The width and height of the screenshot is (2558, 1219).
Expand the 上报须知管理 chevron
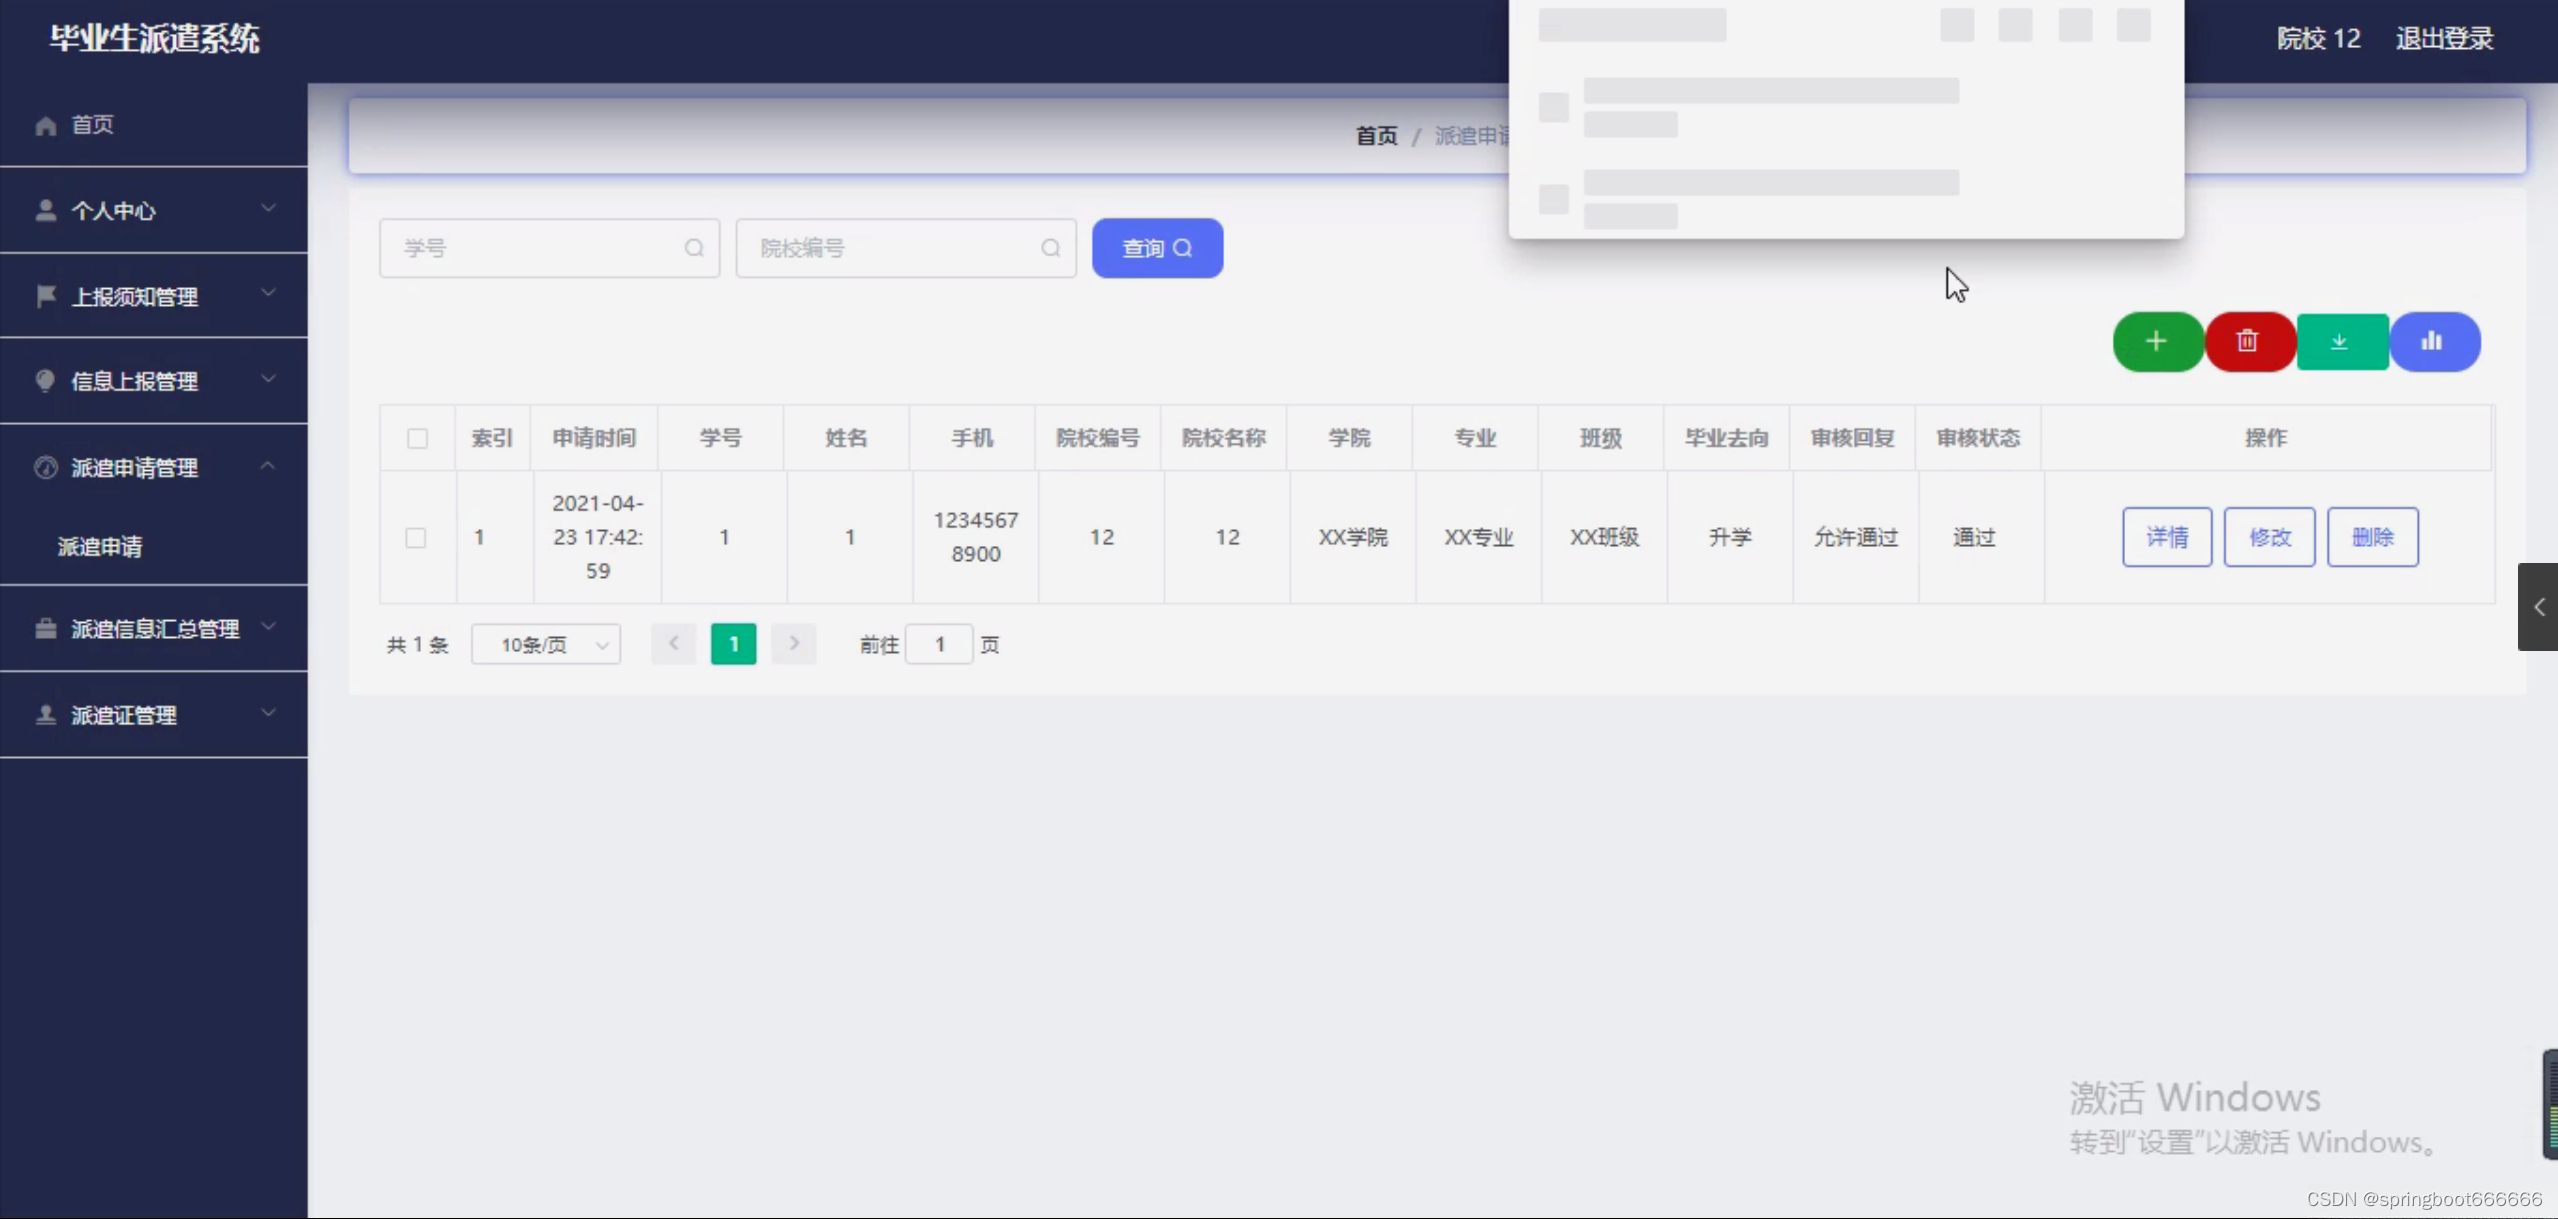(x=268, y=294)
